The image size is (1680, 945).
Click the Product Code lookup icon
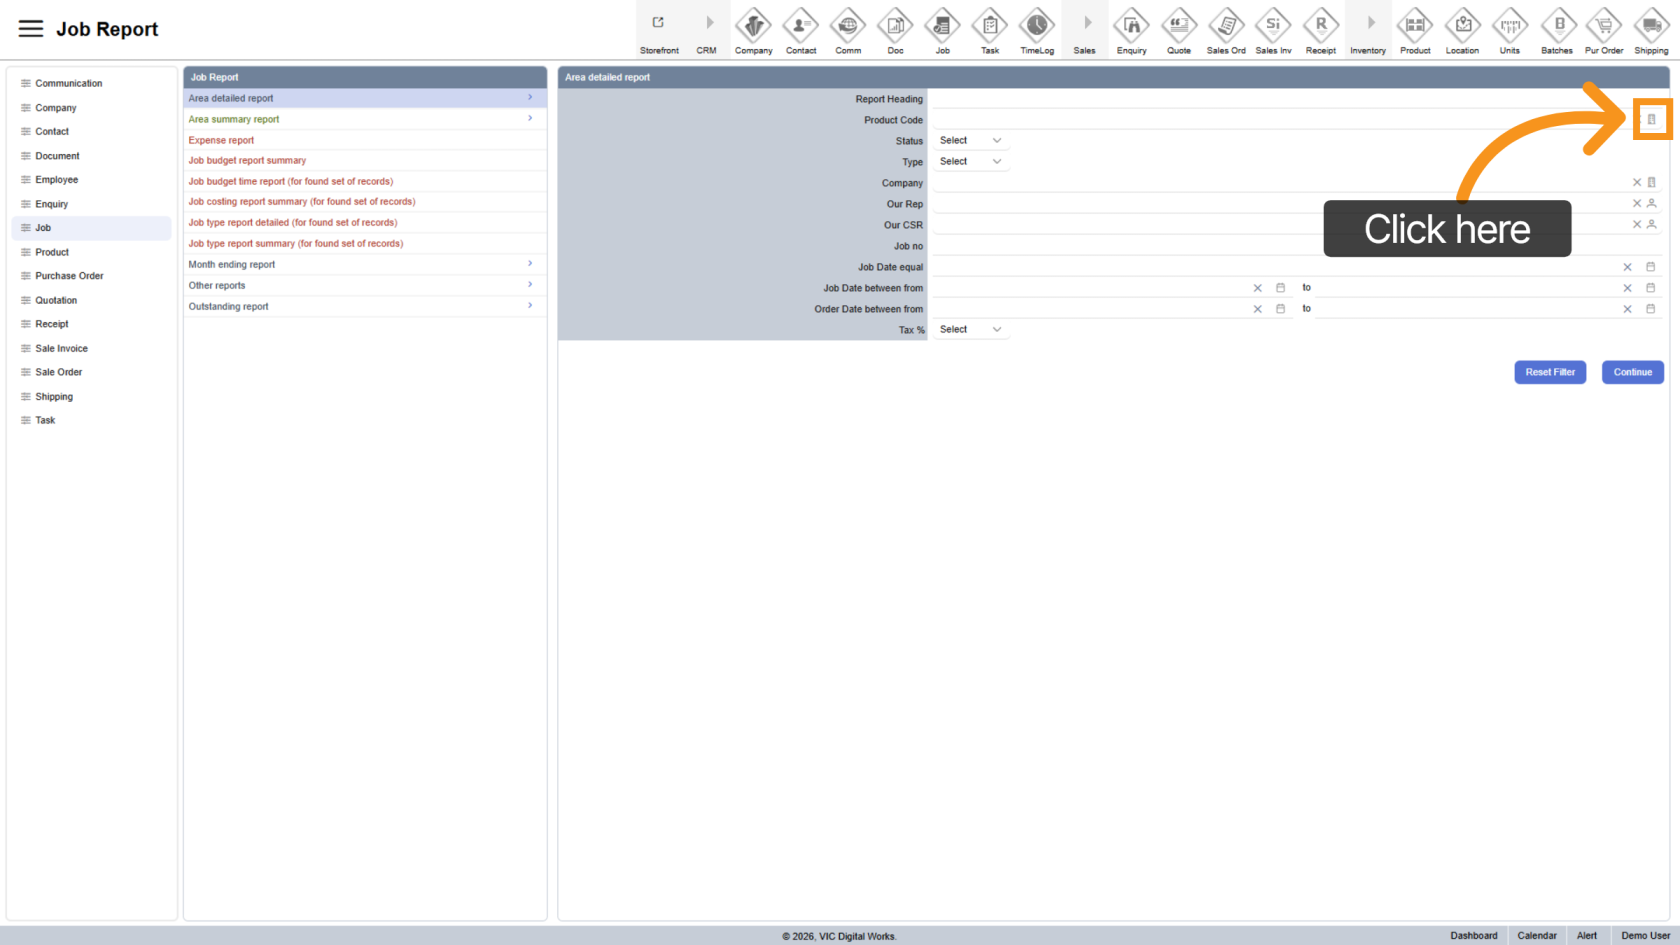[1651, 120]
